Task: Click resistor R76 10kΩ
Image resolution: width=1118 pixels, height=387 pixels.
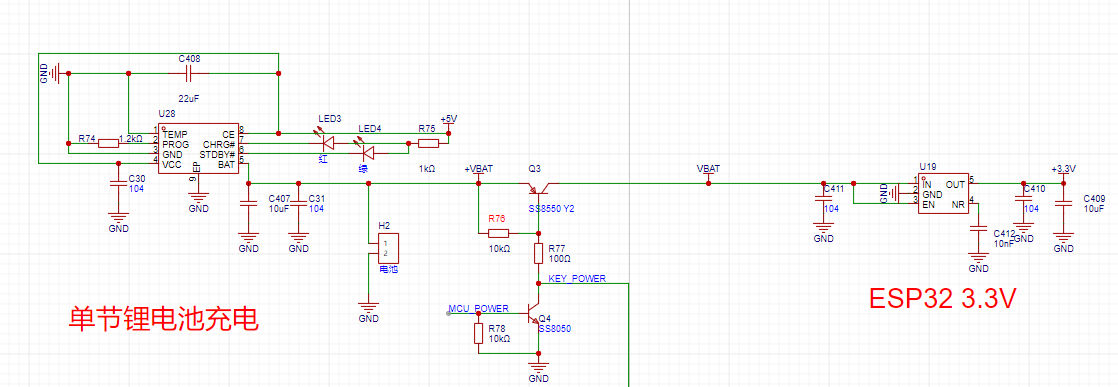Action: (498, 233)
